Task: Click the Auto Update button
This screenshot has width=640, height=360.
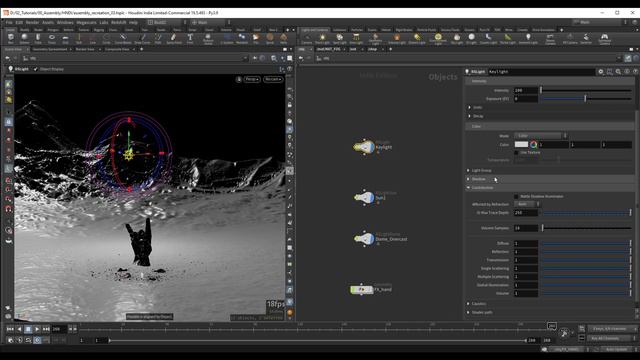Action: tap(617, 349)
